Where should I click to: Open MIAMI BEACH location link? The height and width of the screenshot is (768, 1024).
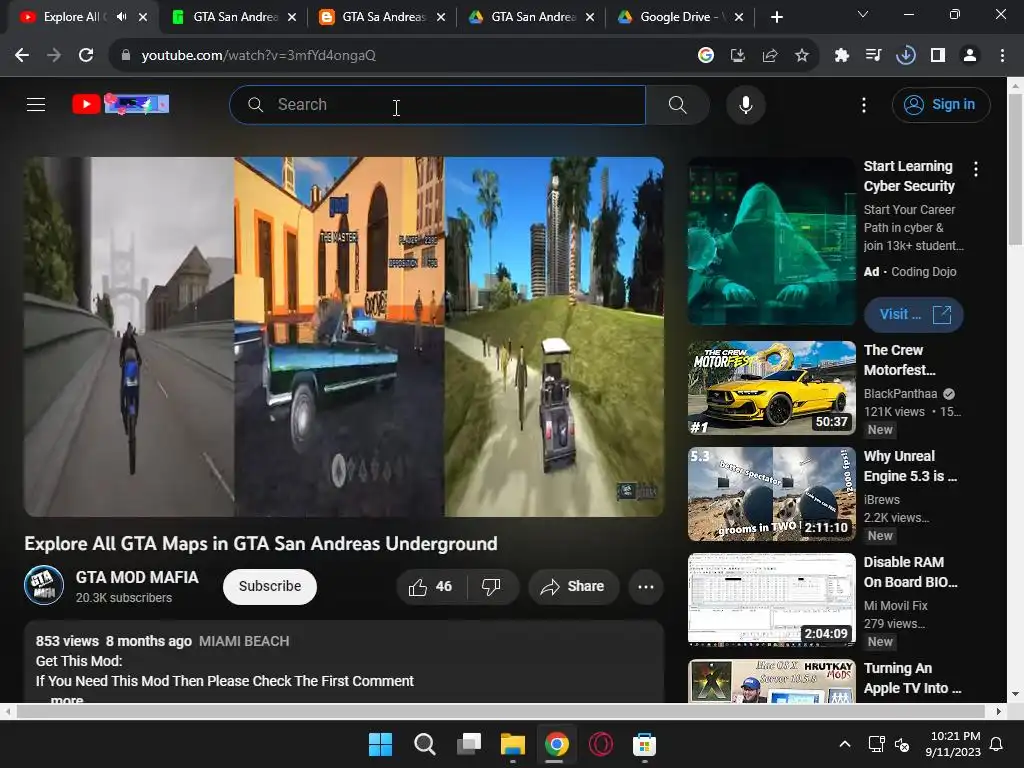pyautogui.click(x=244, y=641)
